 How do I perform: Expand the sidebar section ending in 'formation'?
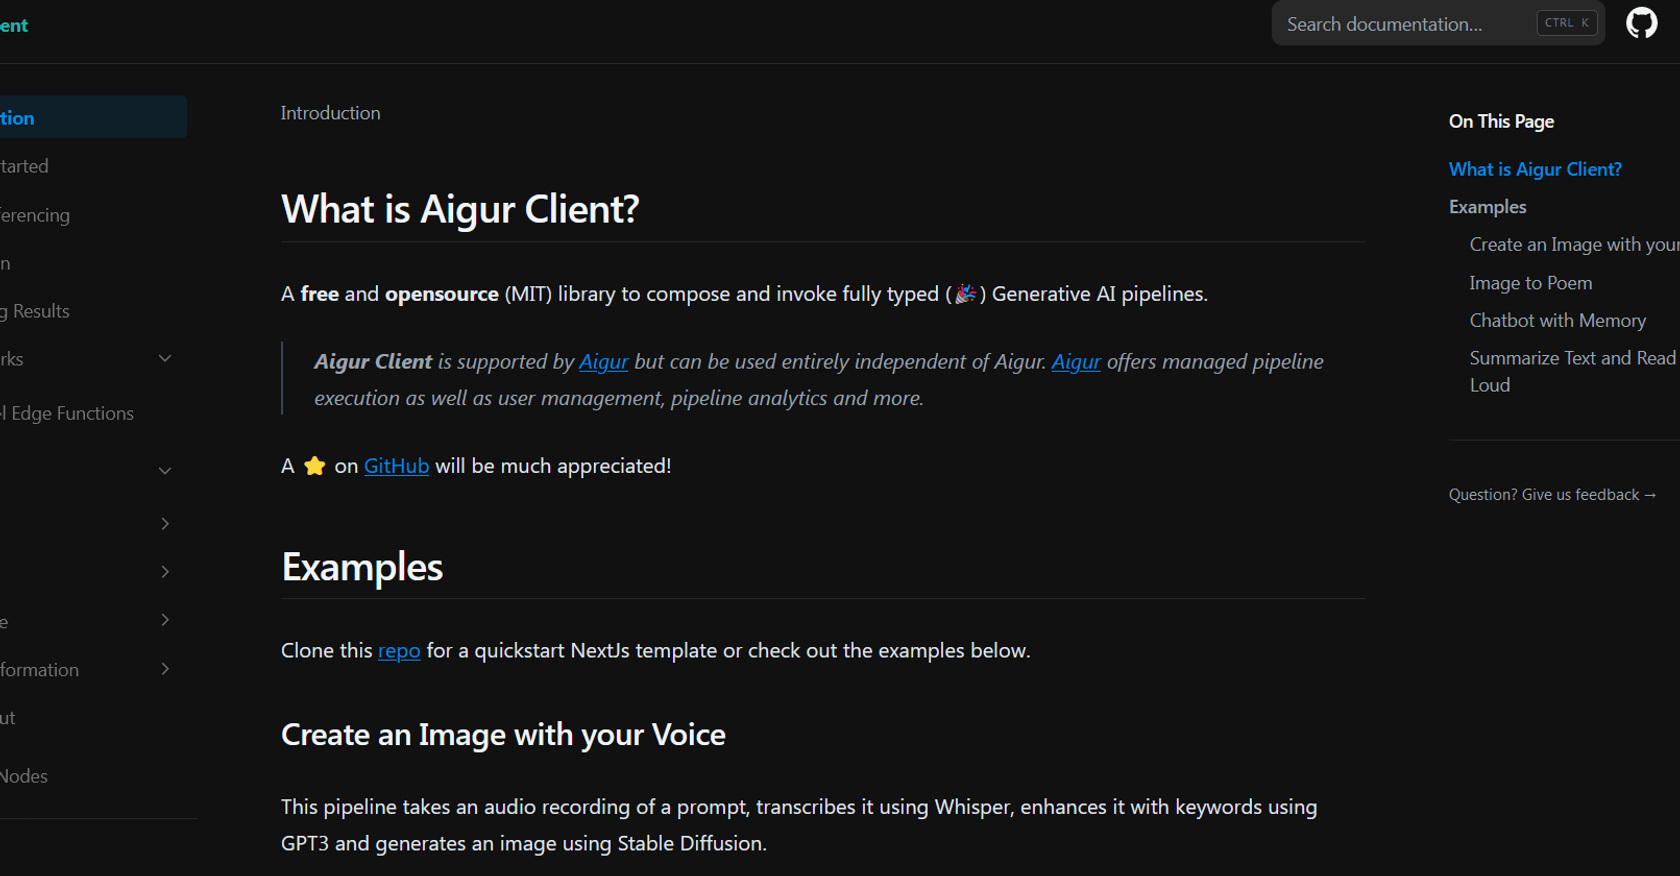(x=165, y=669)
